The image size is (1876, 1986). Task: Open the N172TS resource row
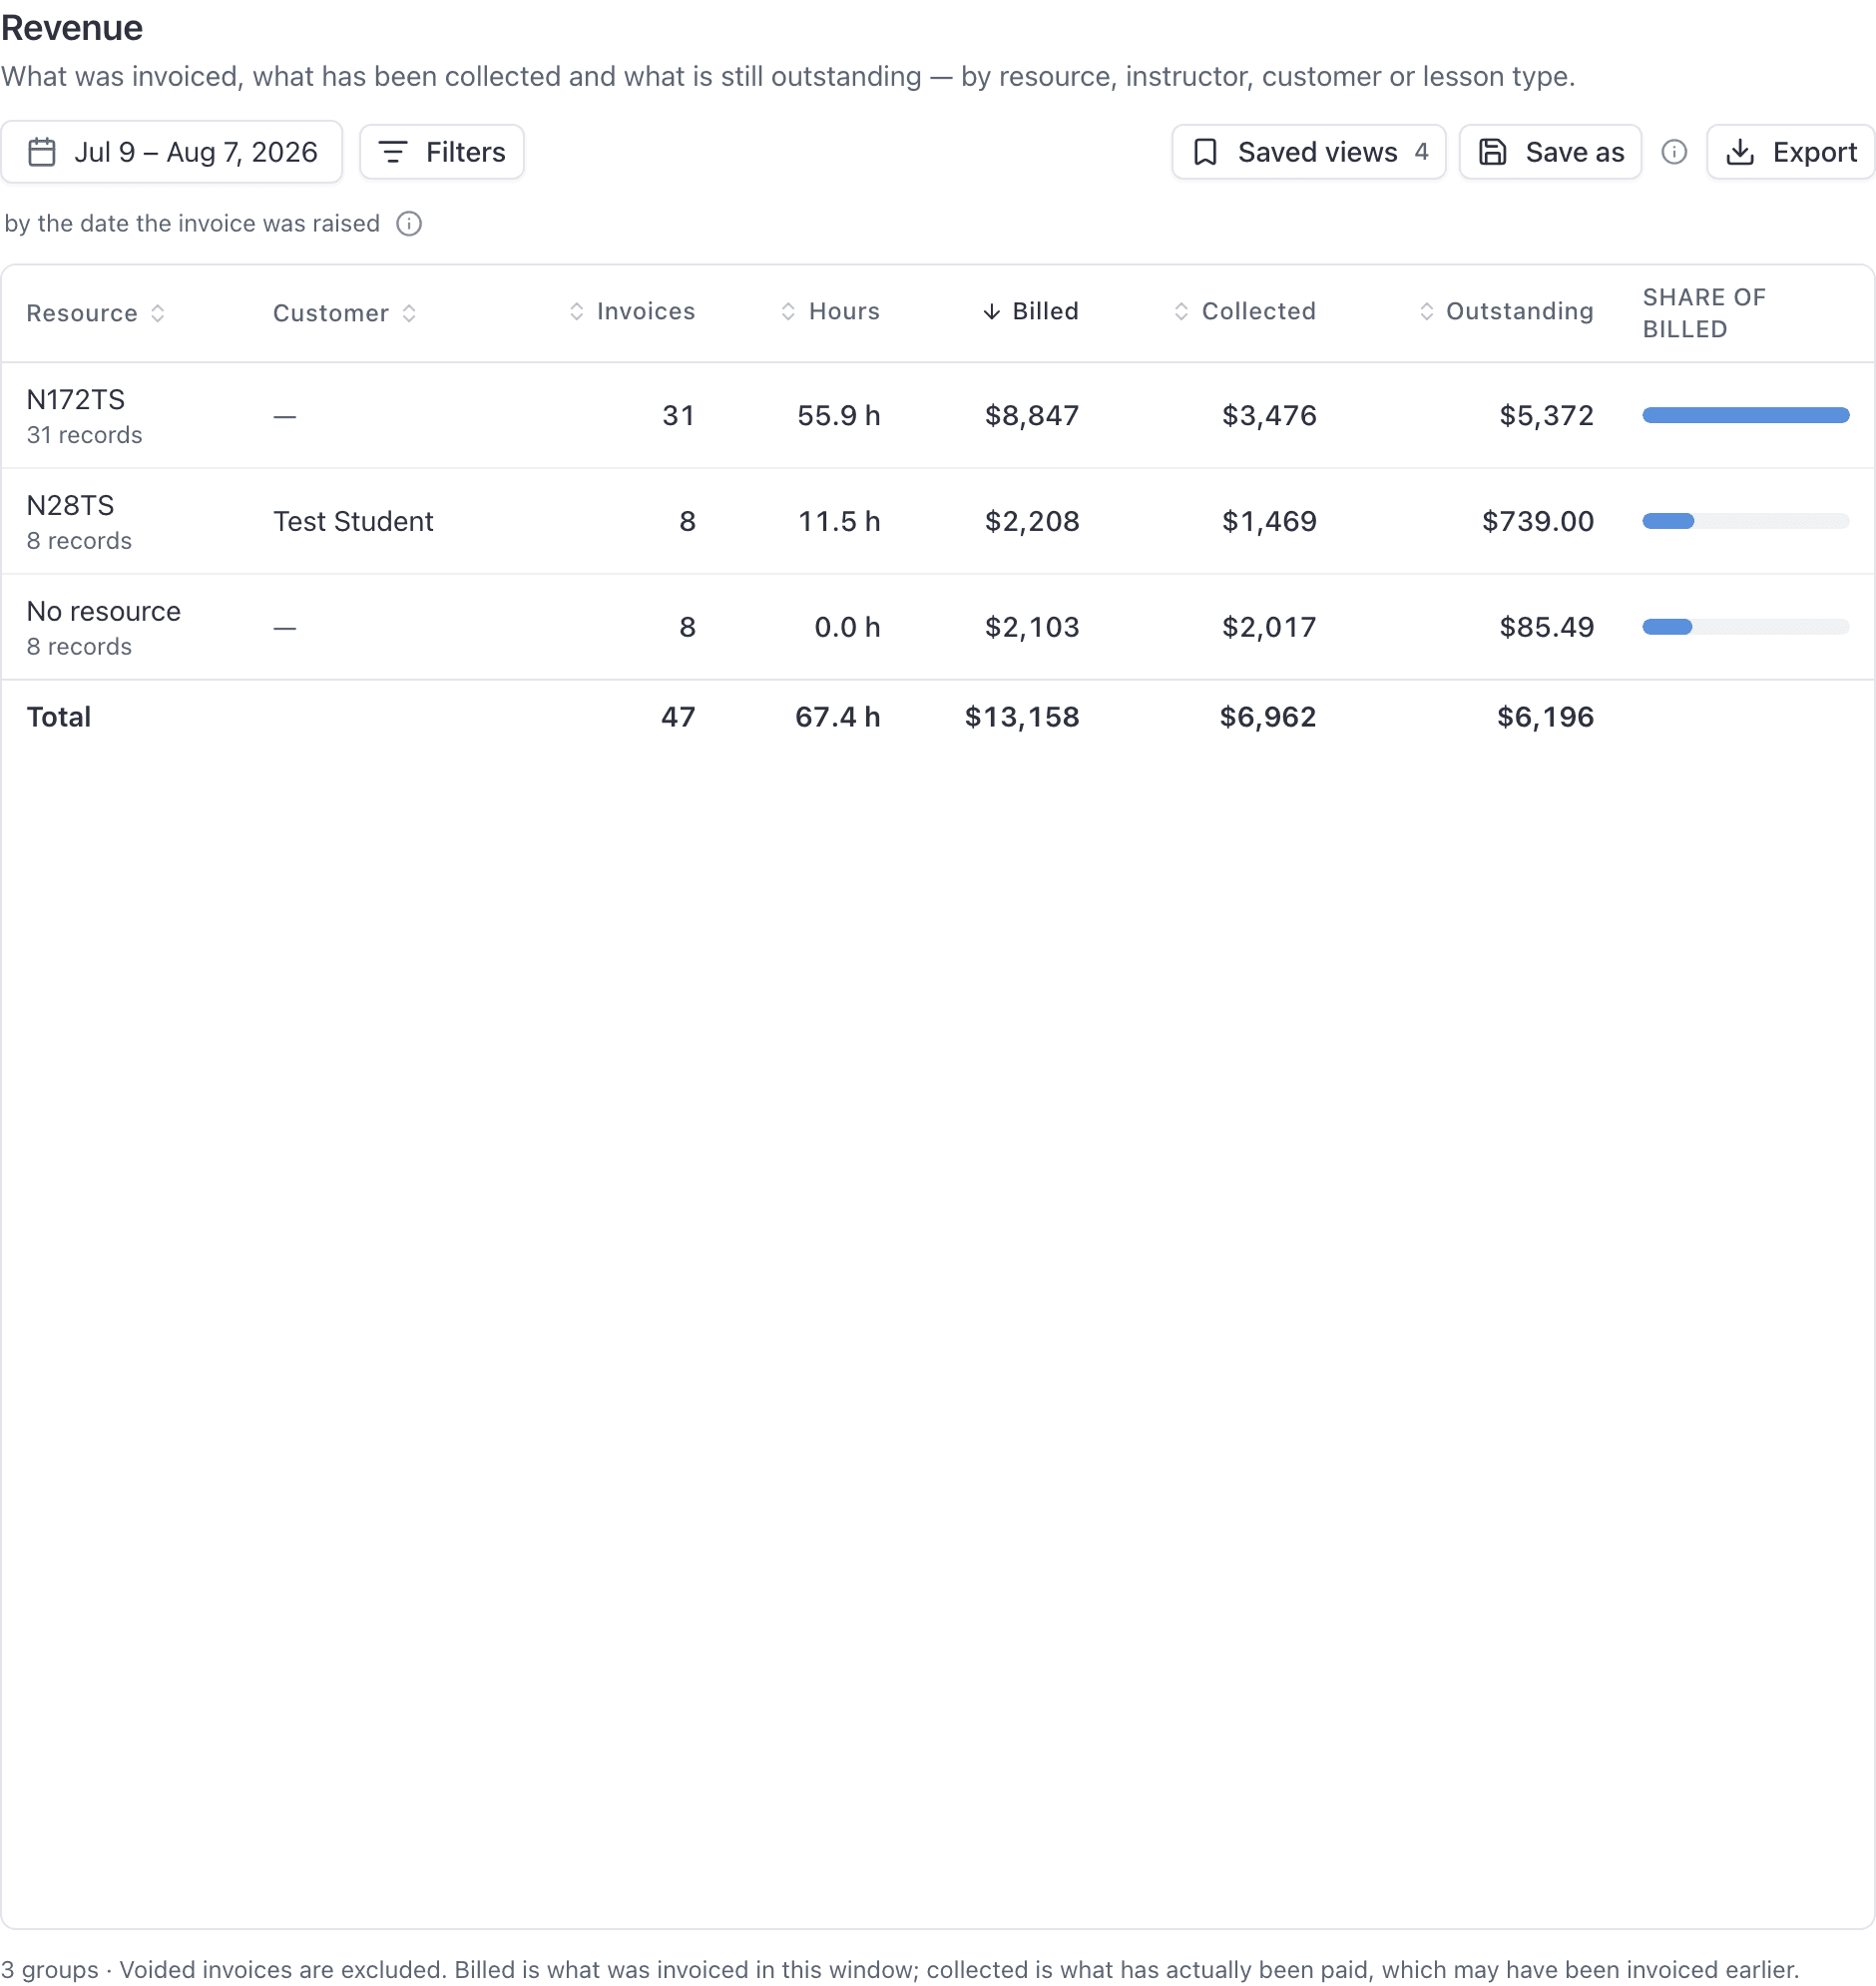click(x=937, y=415)
